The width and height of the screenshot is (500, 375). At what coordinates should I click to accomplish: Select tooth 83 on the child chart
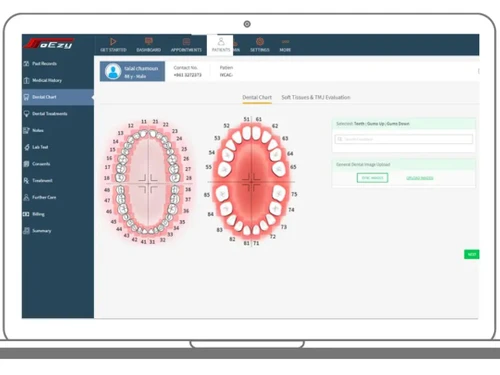coord(232,220)
